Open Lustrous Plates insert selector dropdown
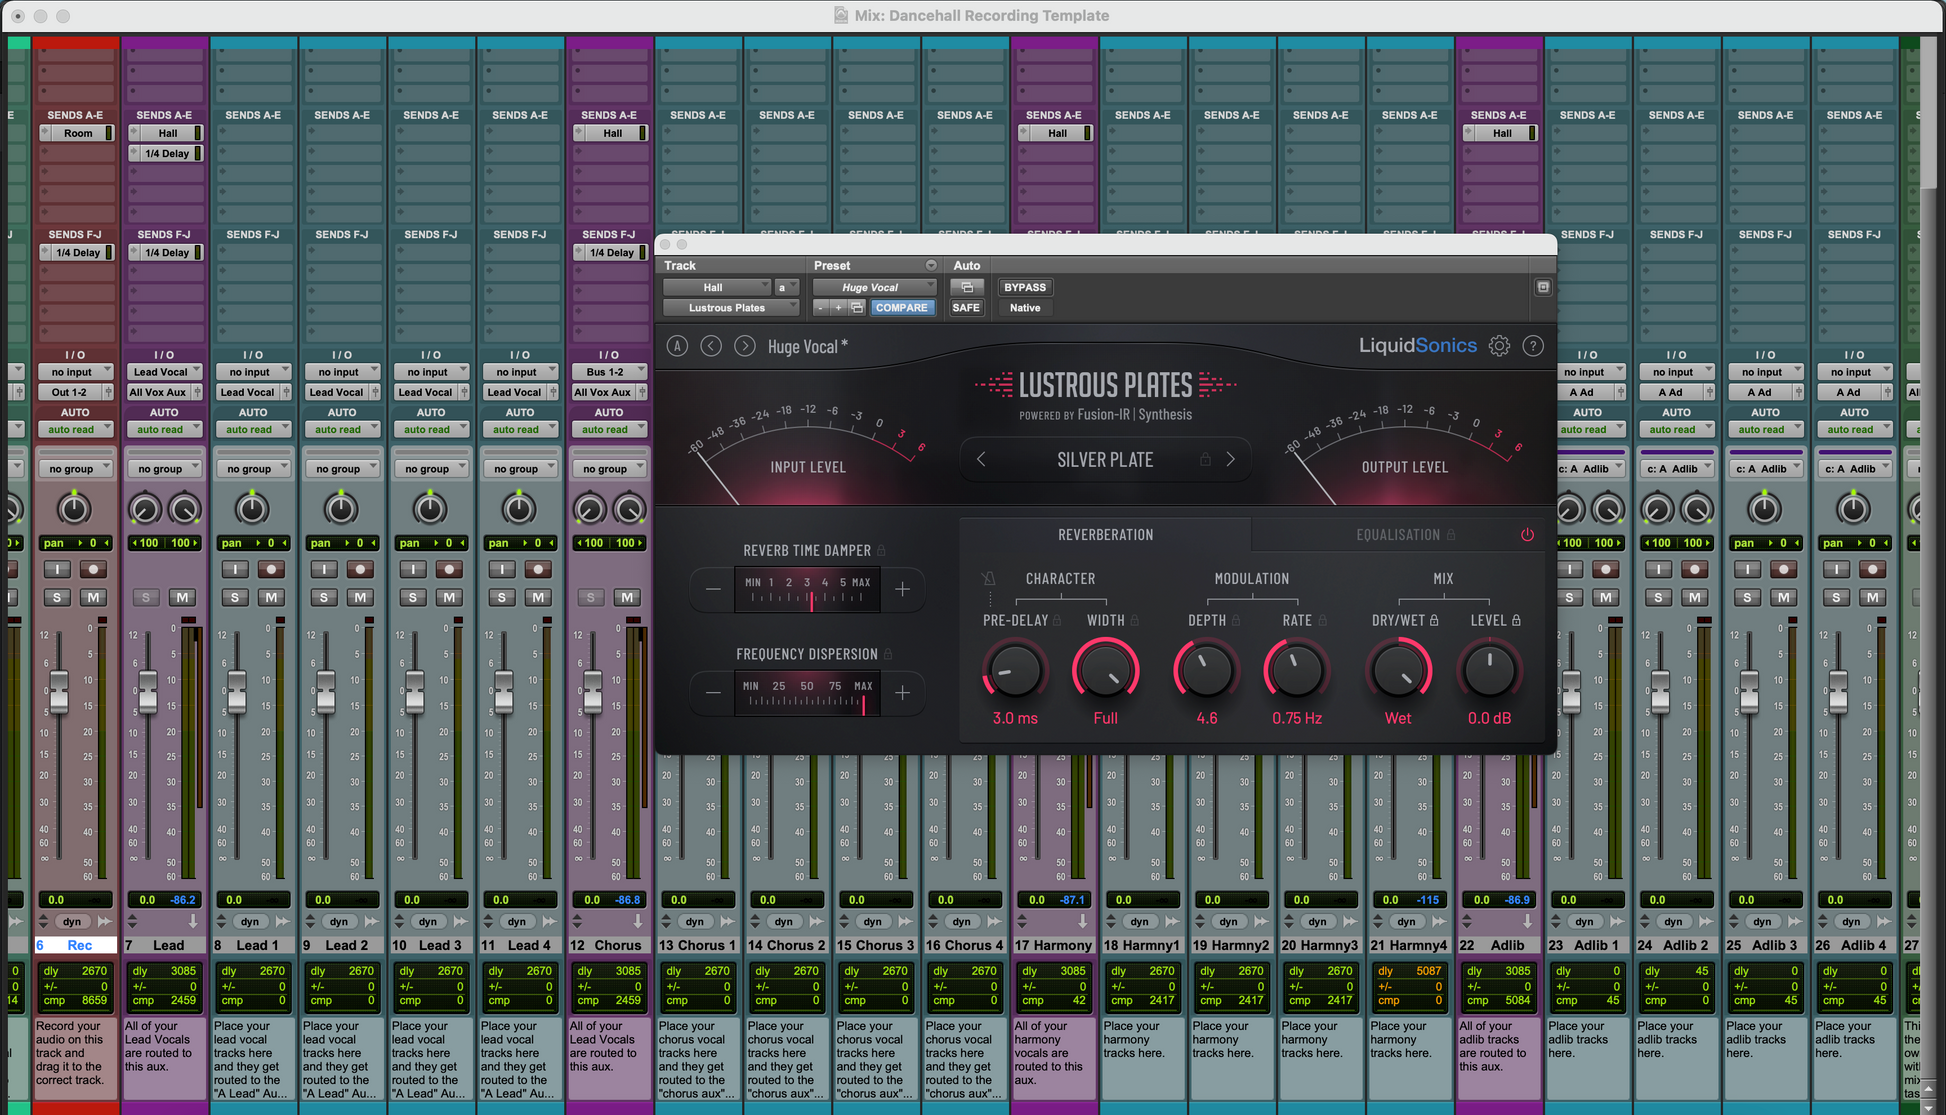Viewport: 1946px width, 1115px height. pos(730,308)
